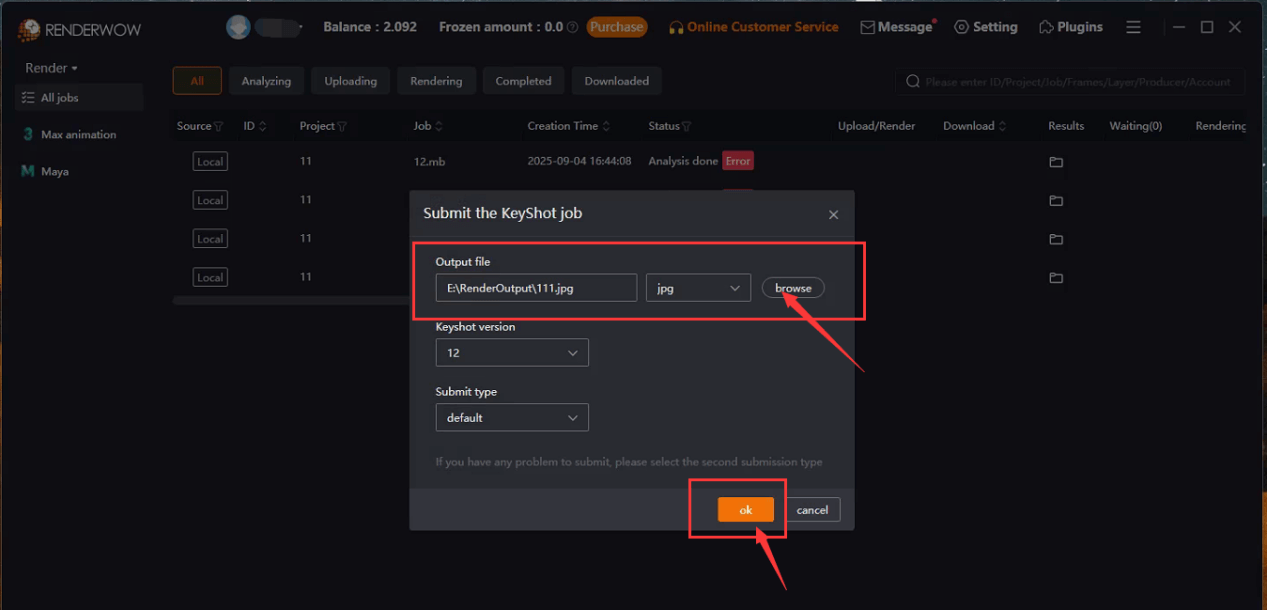Switch to the Rendering jobs tab
Image resolution: width=1267 pixels, height=610 pixels.
tap(436, 81)
